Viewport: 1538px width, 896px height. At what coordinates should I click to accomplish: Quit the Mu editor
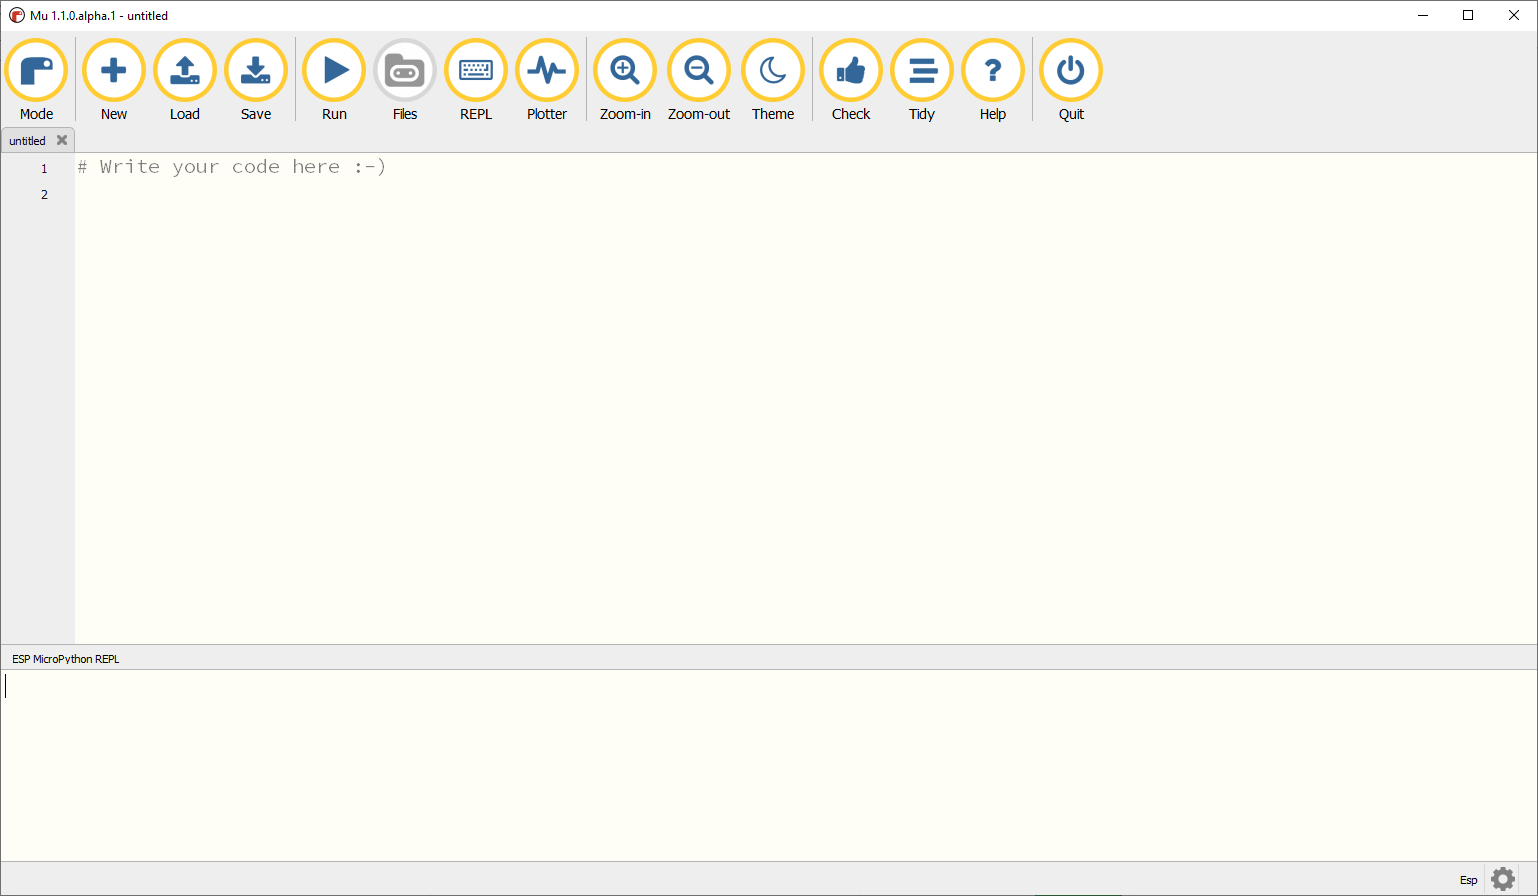click(x=1070, y=70)
